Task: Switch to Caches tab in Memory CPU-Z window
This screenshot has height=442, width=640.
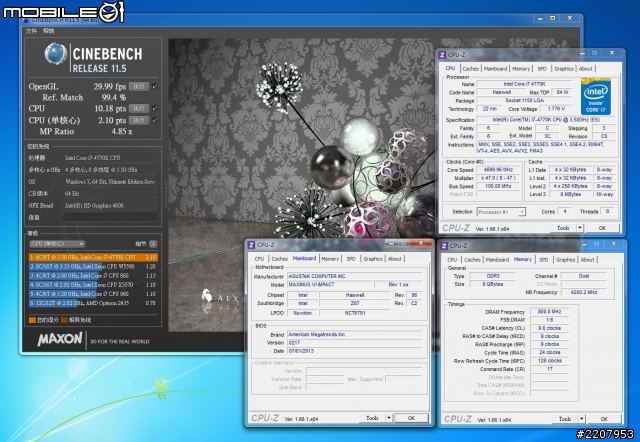Action: point(472,260)
